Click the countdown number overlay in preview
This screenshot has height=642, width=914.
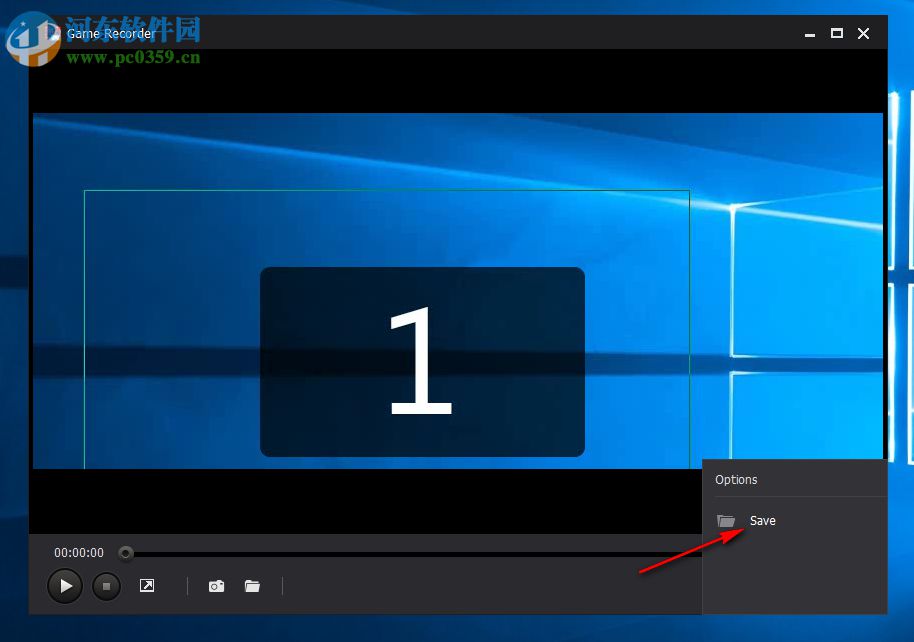(422, 362)
